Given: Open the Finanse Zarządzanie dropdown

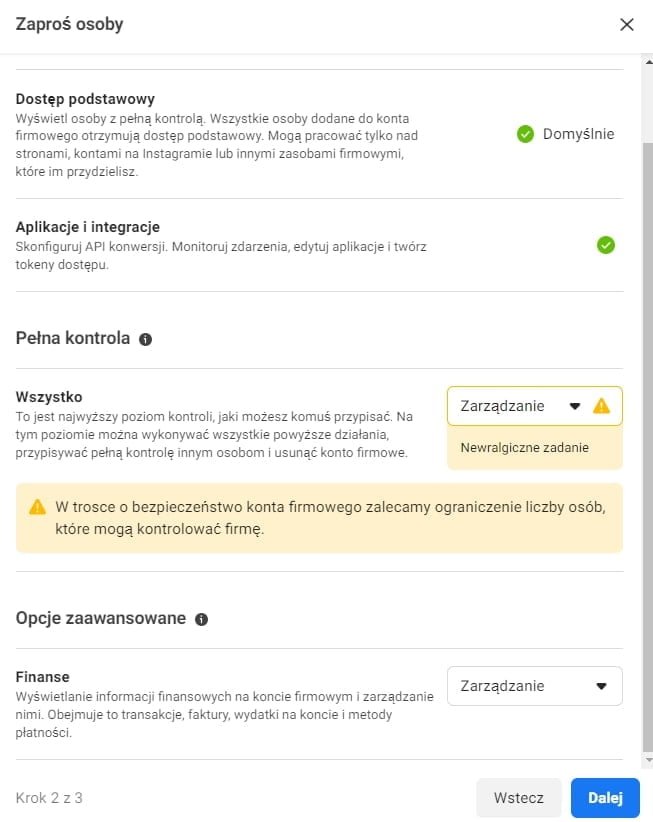Looking at the screenshot, I should [534, 686].
